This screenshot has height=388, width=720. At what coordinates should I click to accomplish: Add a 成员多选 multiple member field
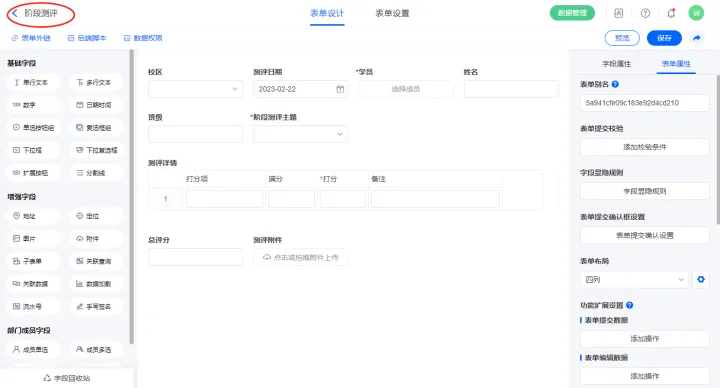pos(96,350)
